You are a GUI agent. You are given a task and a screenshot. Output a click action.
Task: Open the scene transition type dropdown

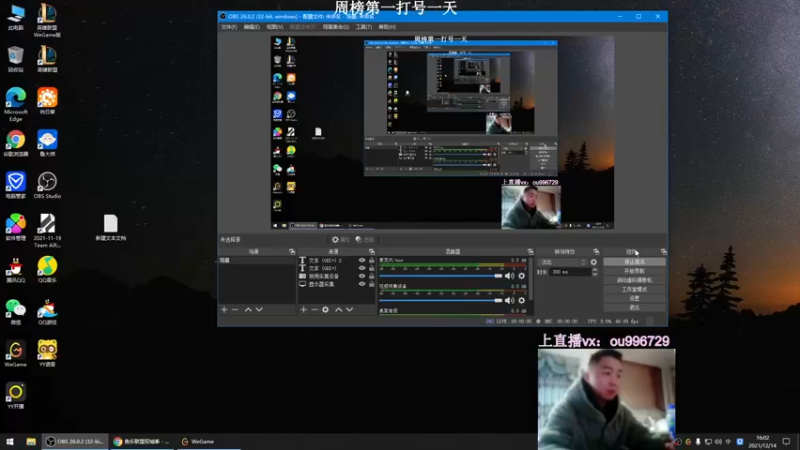(562, 262)
